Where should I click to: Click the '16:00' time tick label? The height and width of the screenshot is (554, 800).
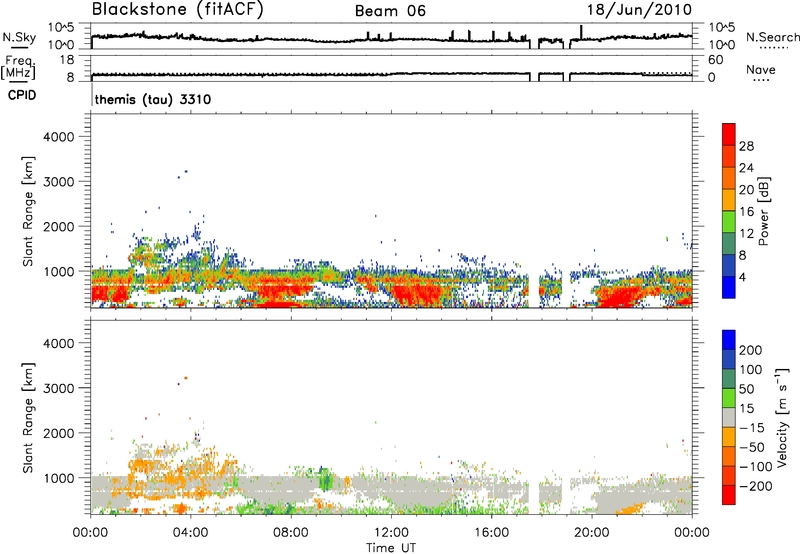click(x=491, y=533)
